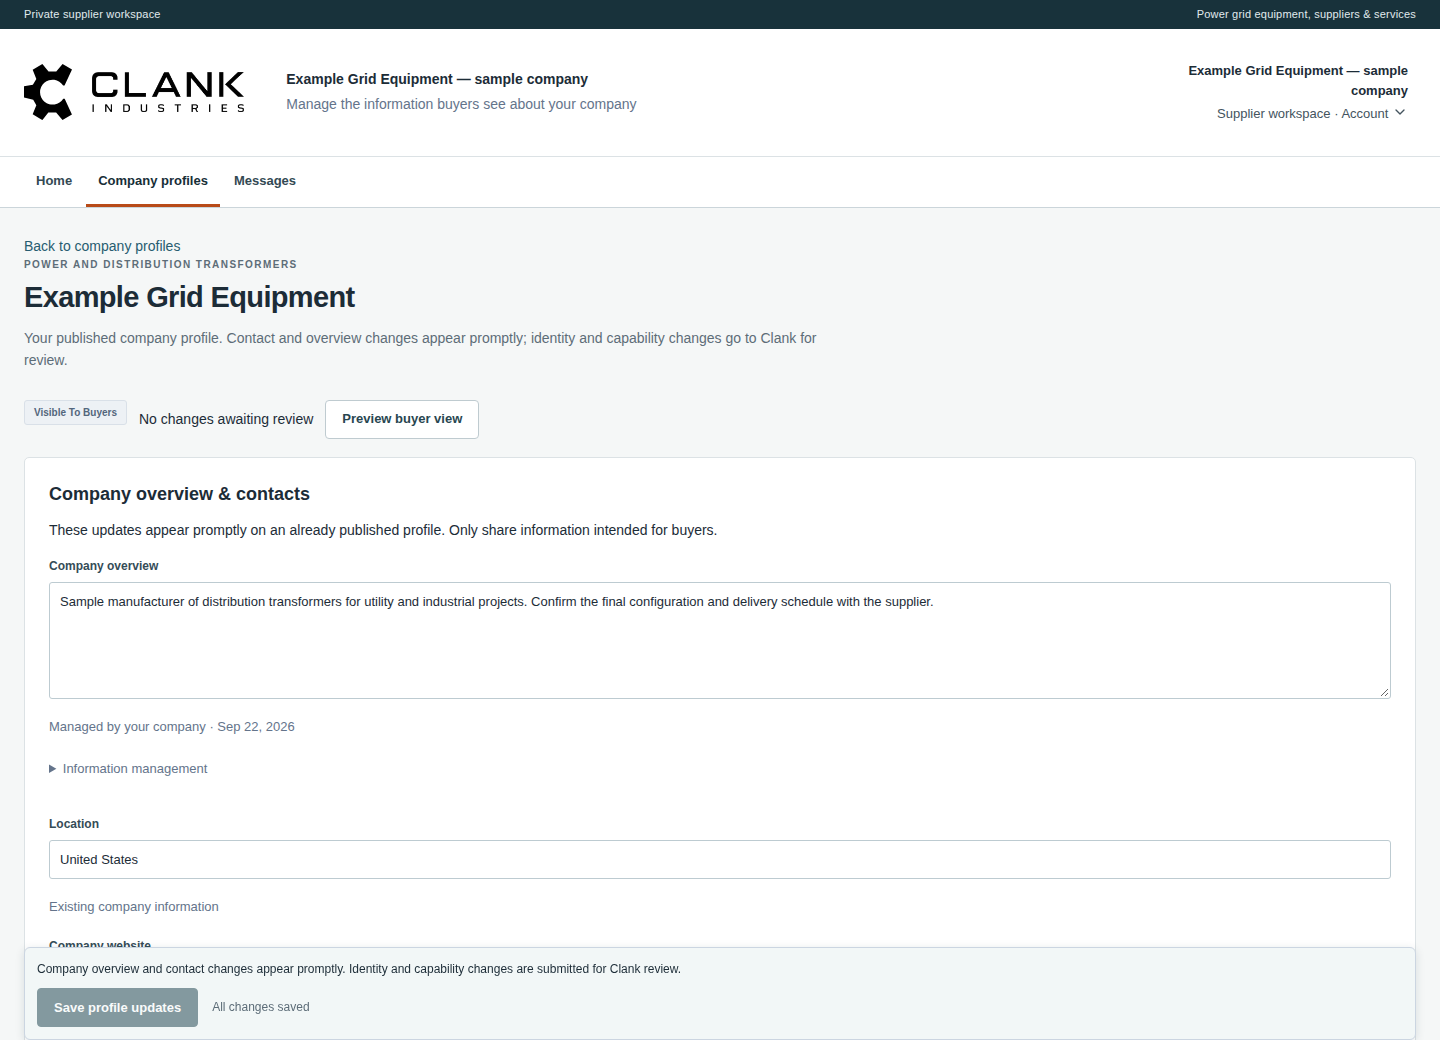The image size is (1440, 1040).
Task: Click the "No changes awaiting review" status text
Action: pos(226,419)
